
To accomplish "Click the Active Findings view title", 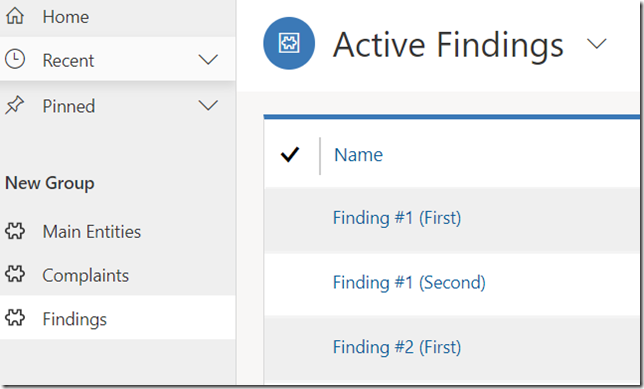I will (448, 44).
